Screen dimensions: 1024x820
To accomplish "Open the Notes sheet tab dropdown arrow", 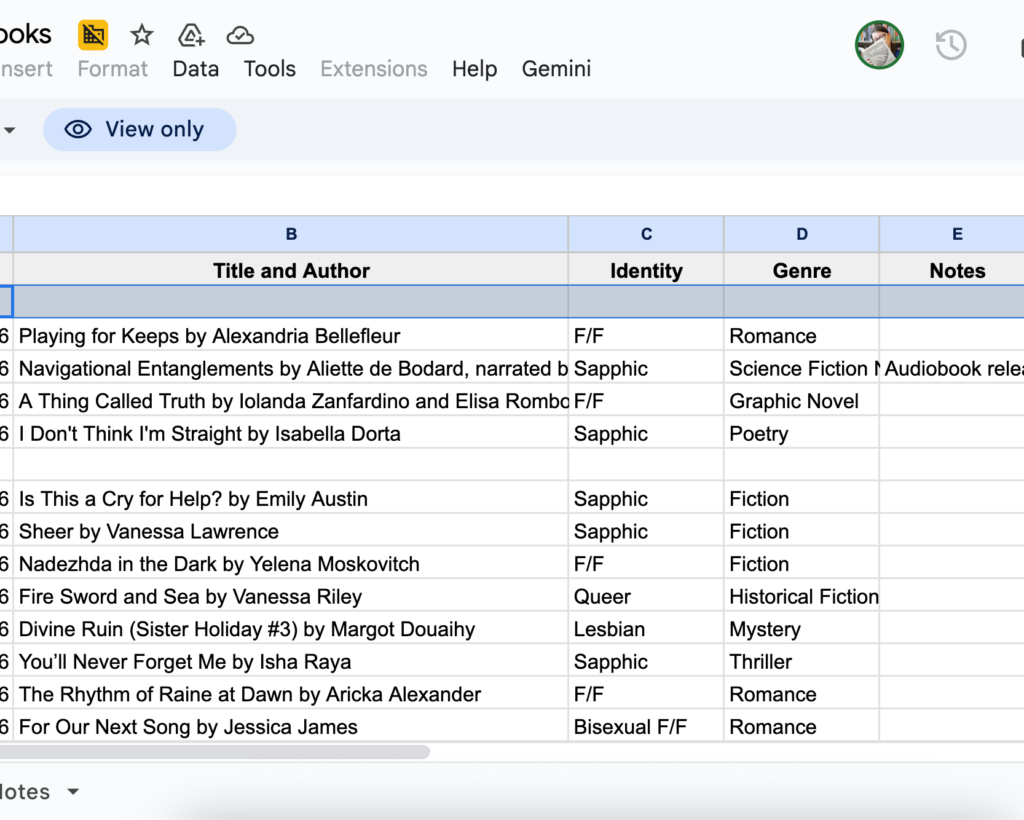I will click(x=72, y=791).
